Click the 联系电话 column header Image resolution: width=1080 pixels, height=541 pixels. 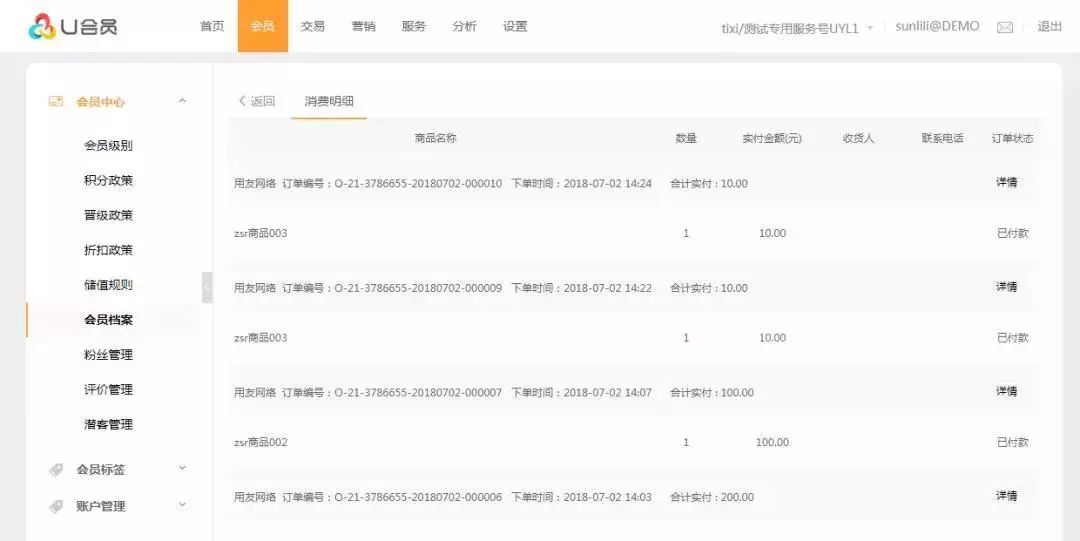942,138
